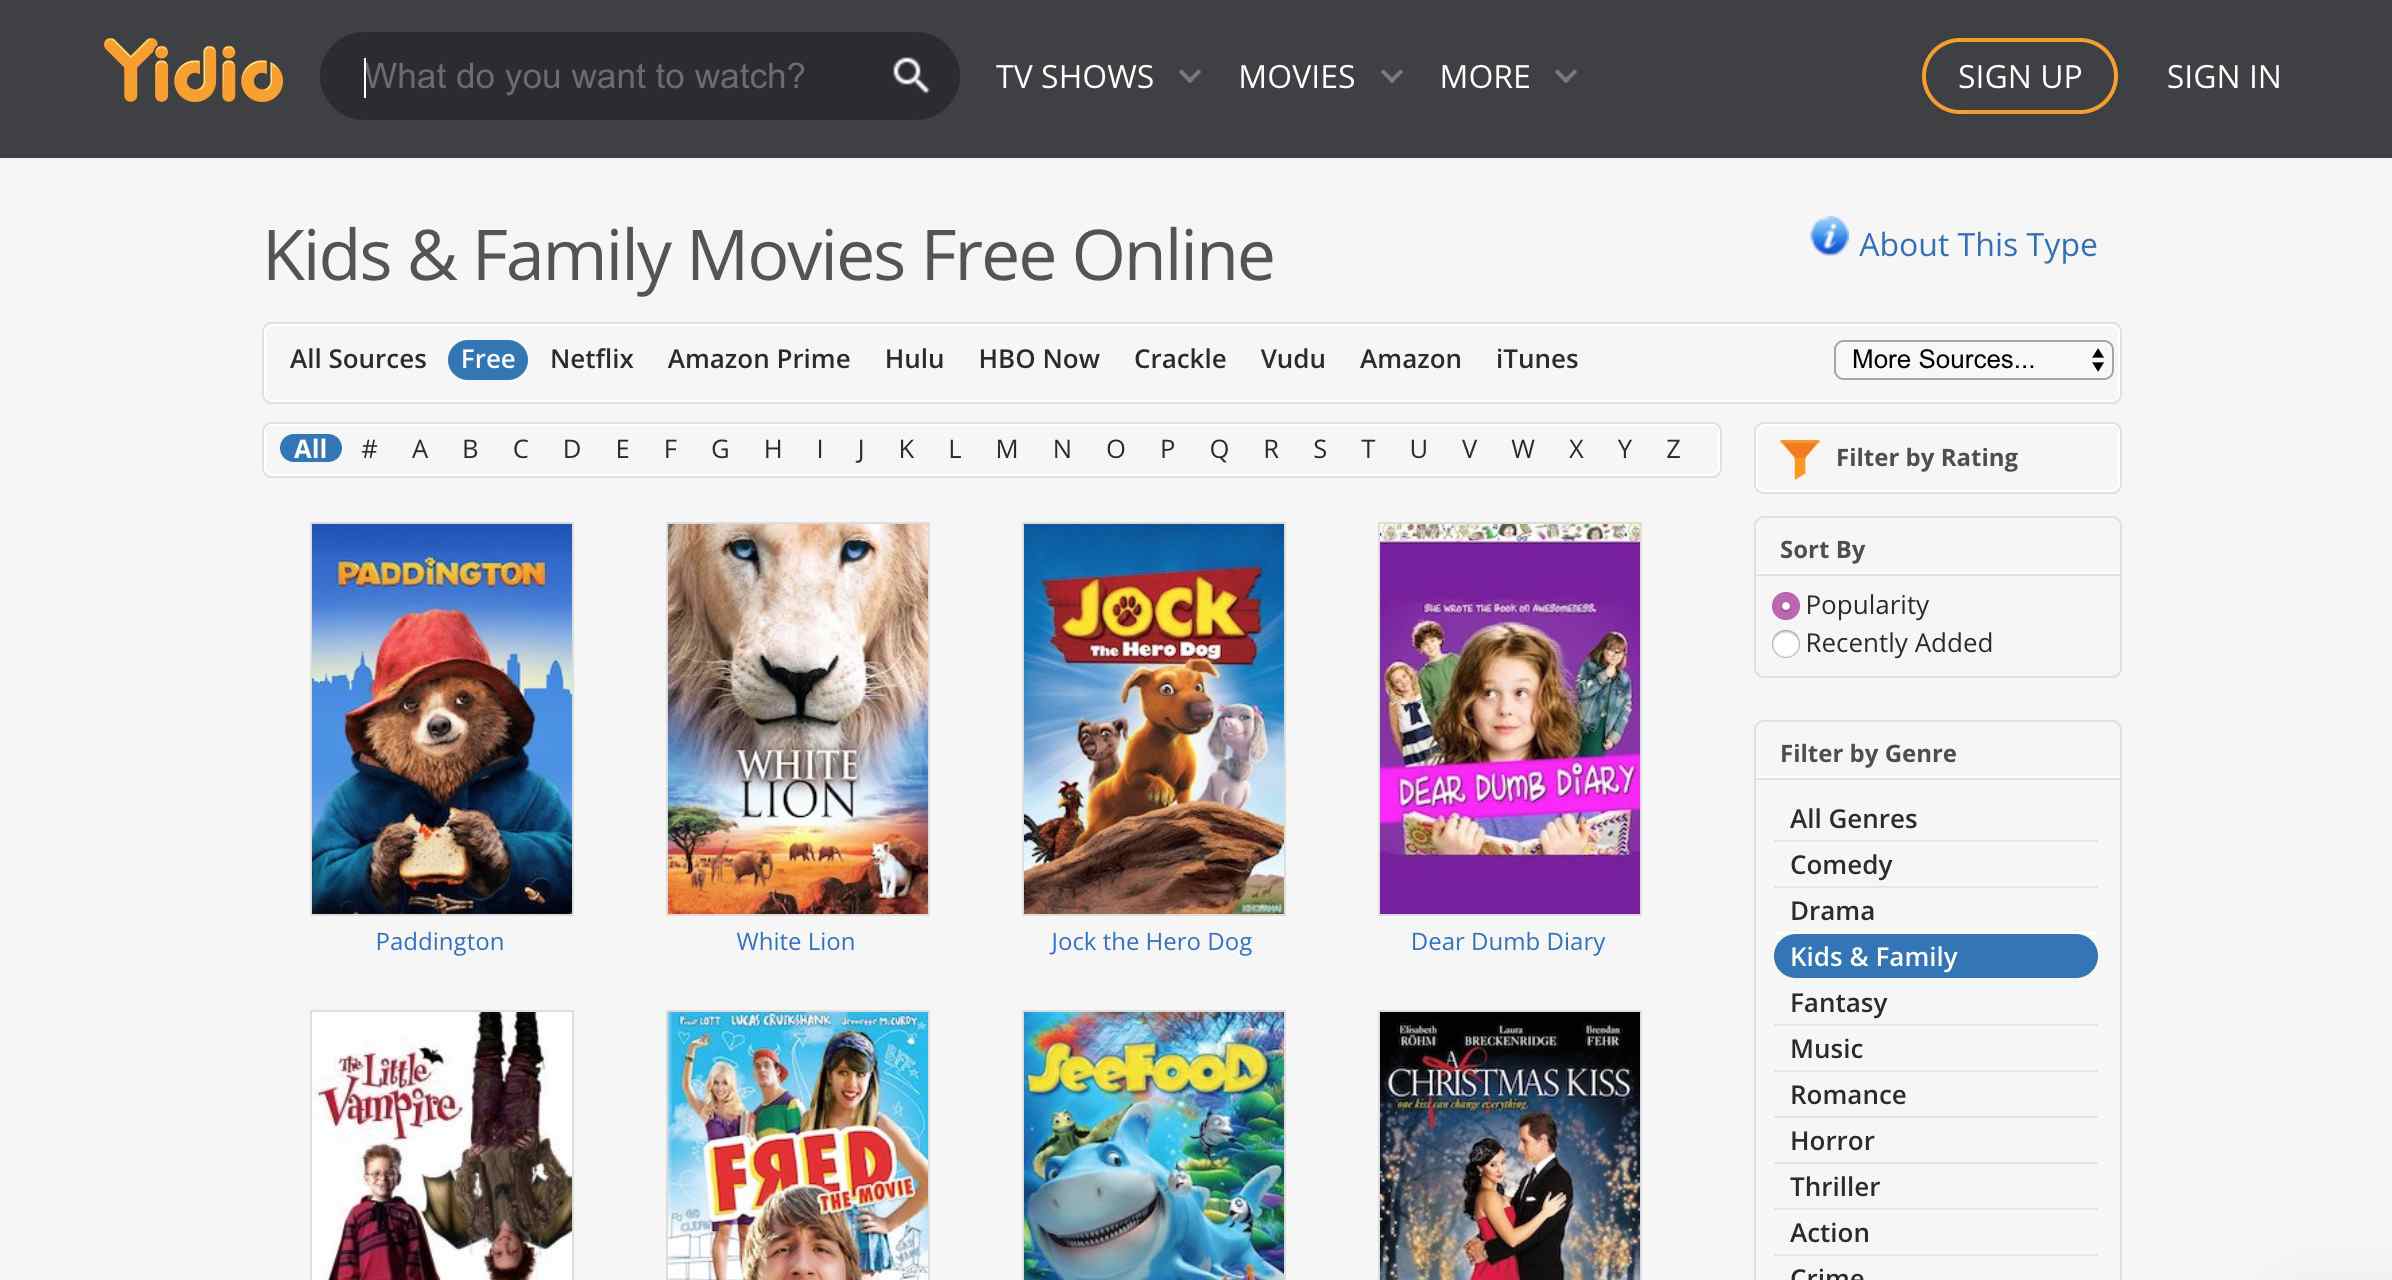Select the Amazon source tab
Viewport: 2392px width, 1280px height.
click(x=1410, y=359)
